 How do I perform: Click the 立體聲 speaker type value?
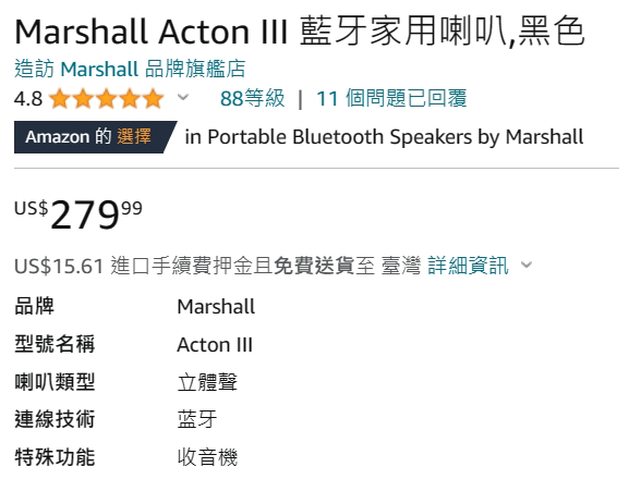pyautogui.click(x=207, y=382)
